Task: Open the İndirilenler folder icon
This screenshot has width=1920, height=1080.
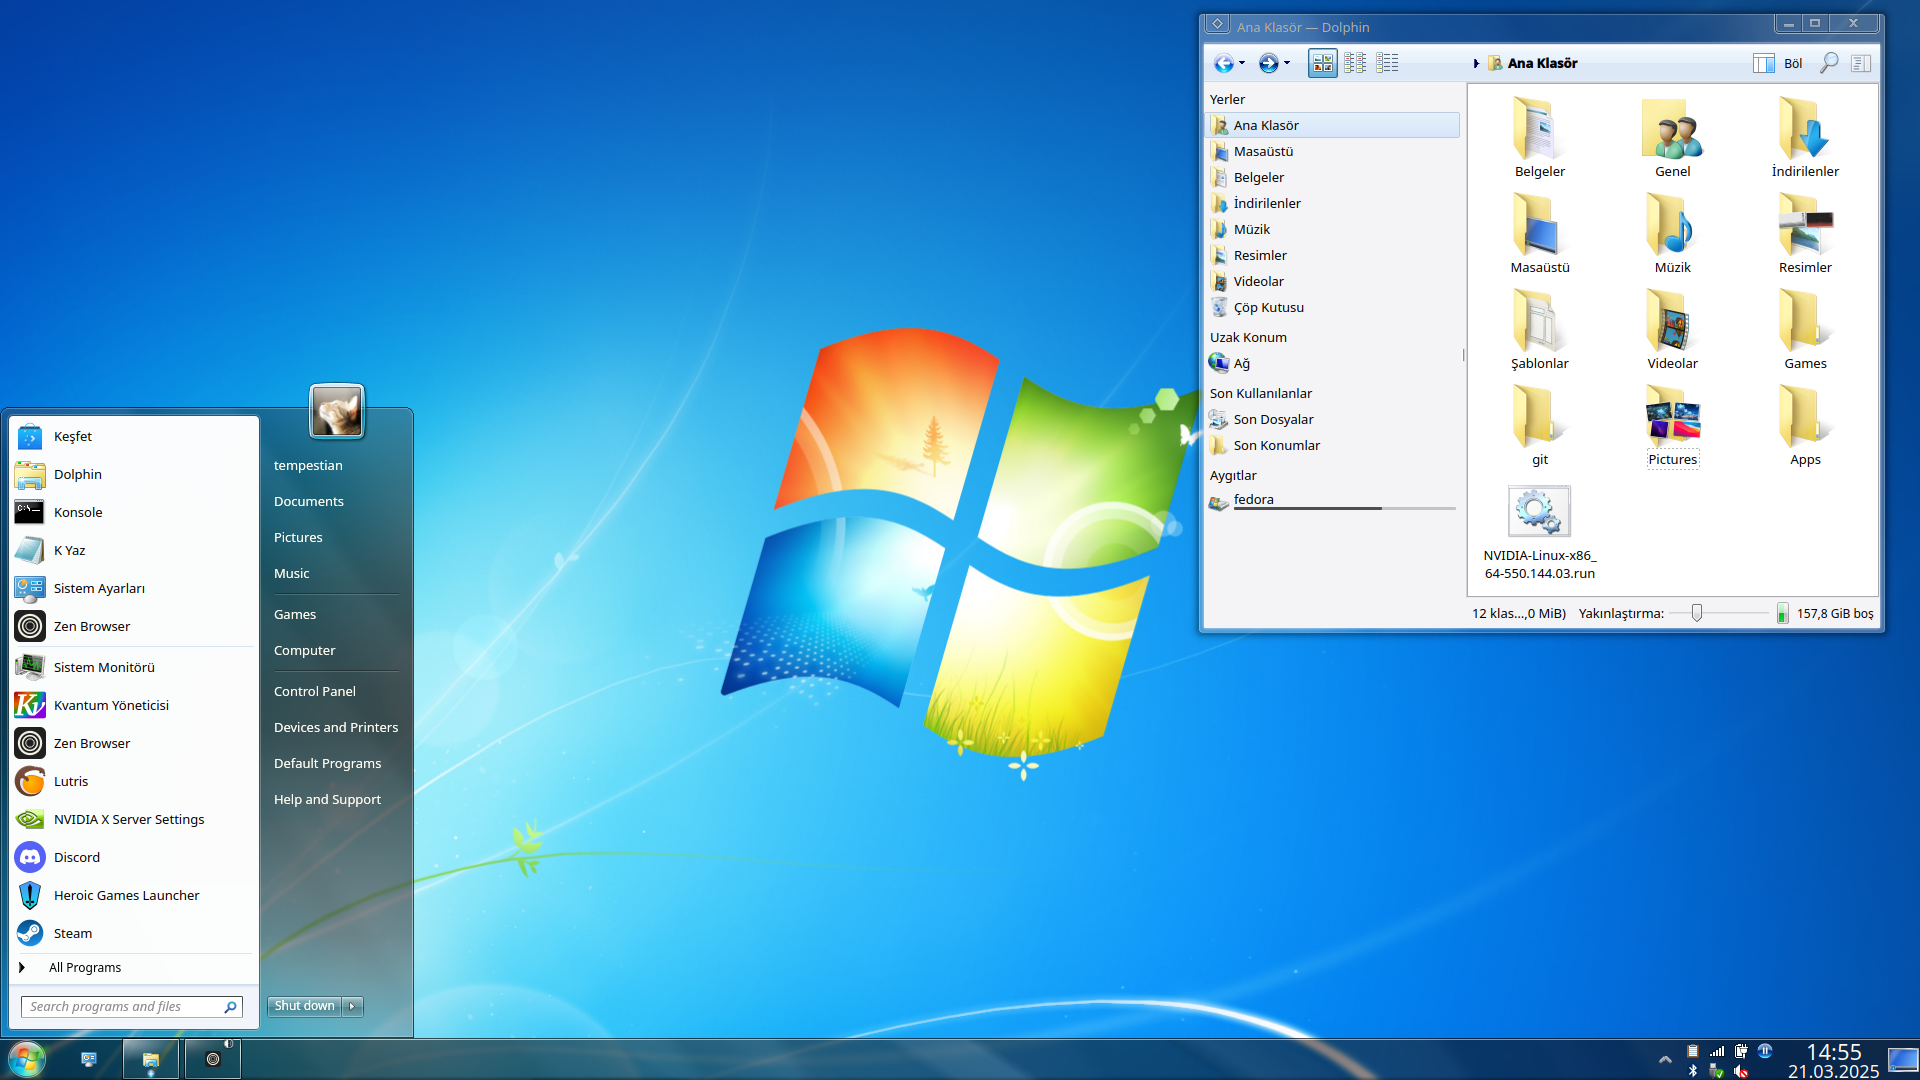Action: tap(1804, 130)
